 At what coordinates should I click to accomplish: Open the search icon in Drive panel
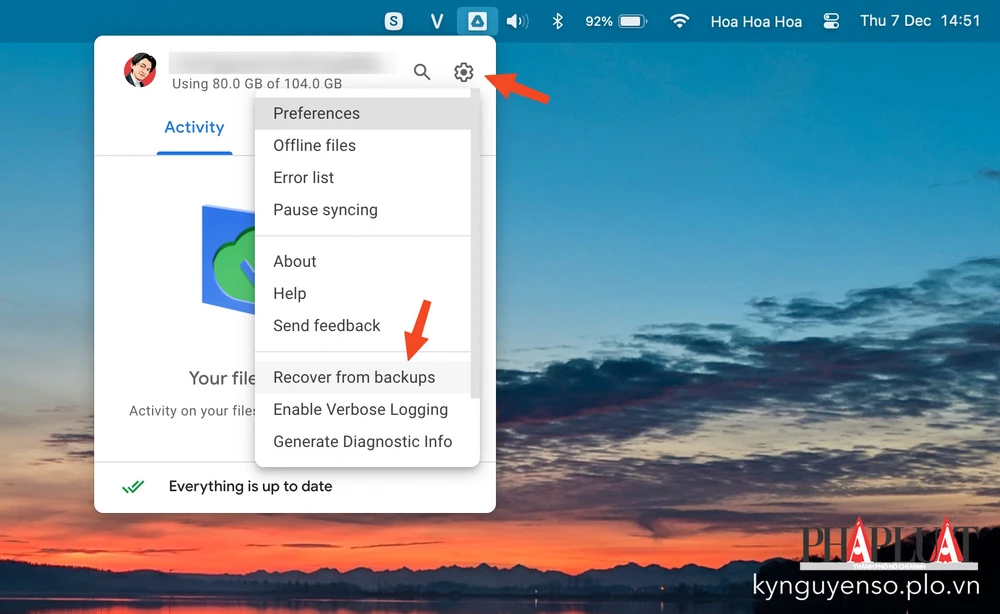pos(422,71)
